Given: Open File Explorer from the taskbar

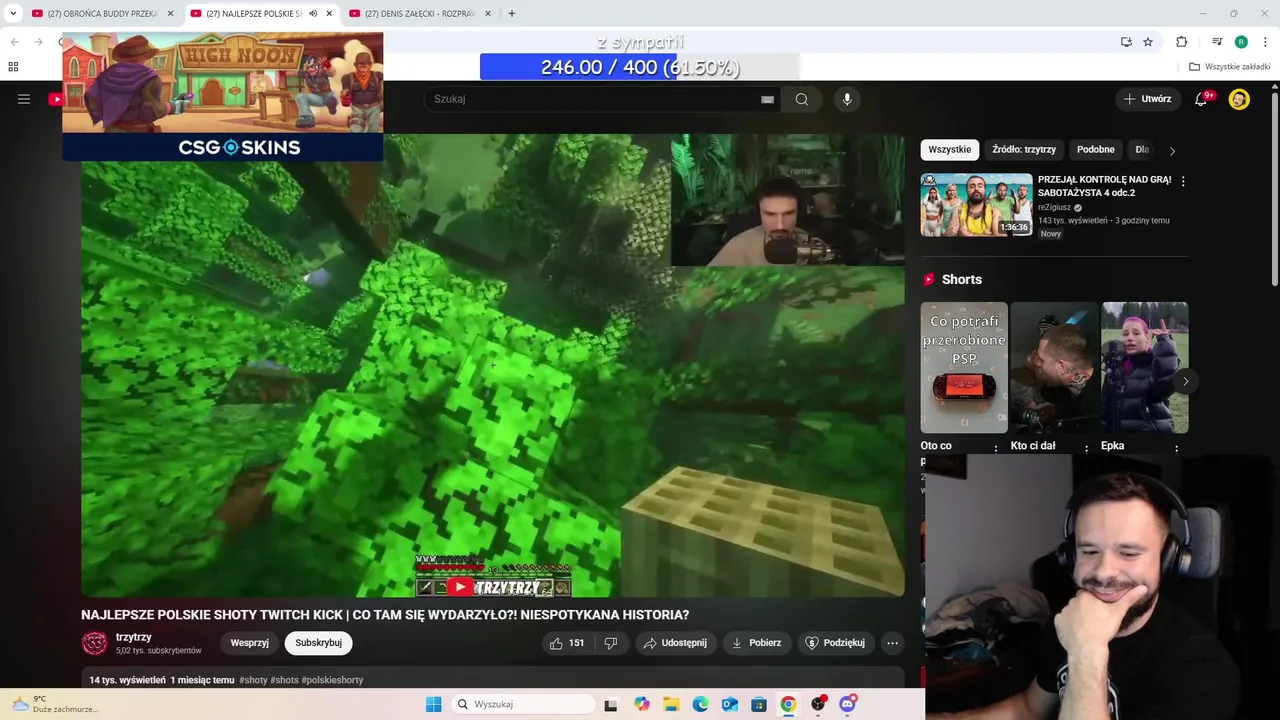Looking at the screenshot, I should 671,704.
